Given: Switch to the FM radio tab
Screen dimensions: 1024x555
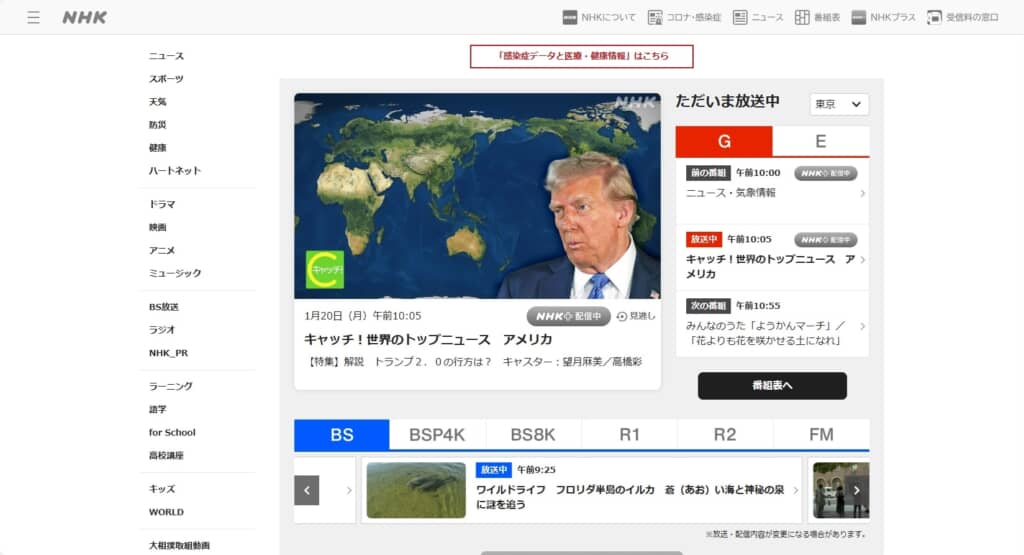Looking at the screenshot, I should pyautogui.click(x=821, y=435).
